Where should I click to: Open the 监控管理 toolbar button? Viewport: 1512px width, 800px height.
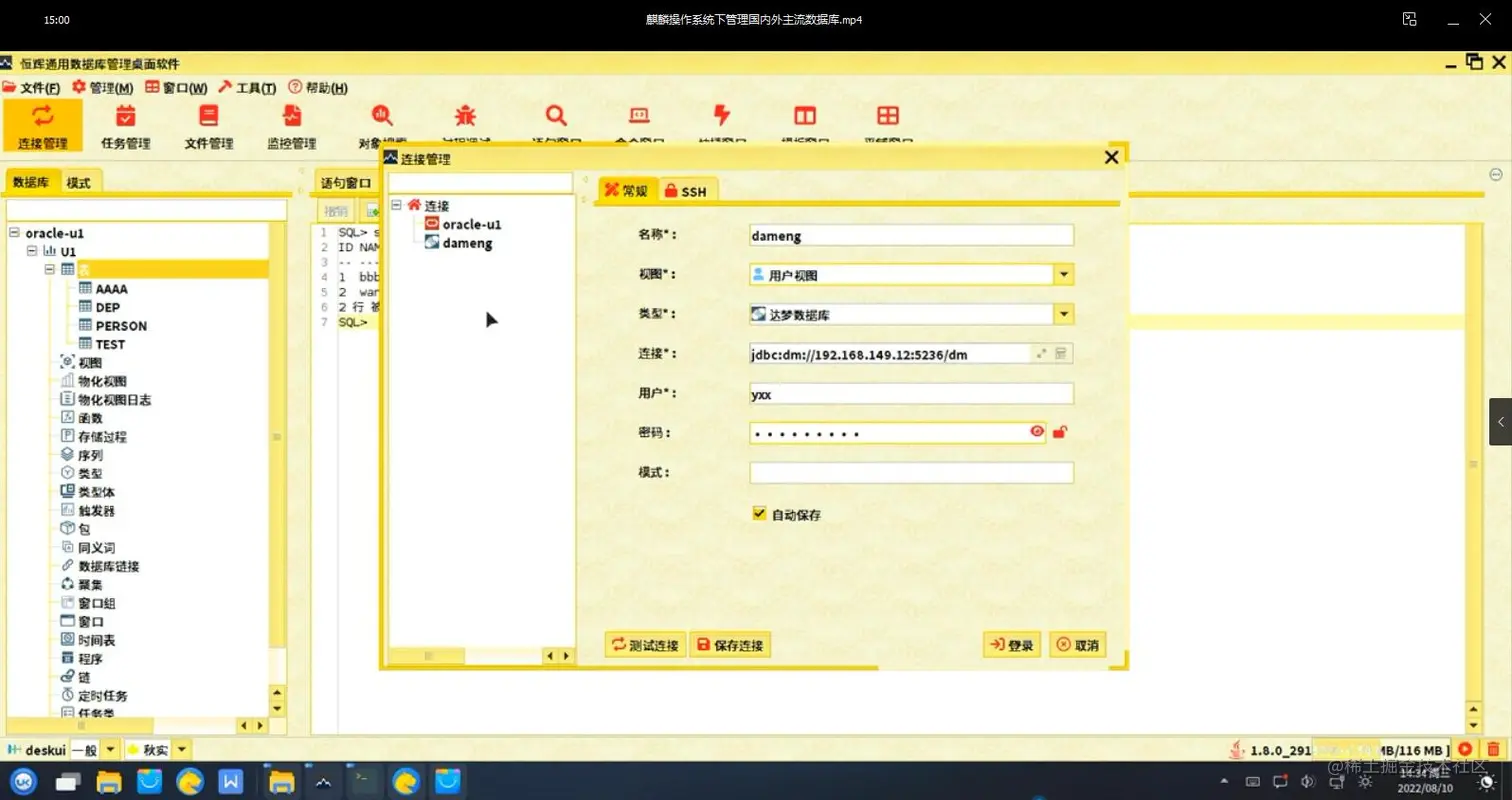292,125
